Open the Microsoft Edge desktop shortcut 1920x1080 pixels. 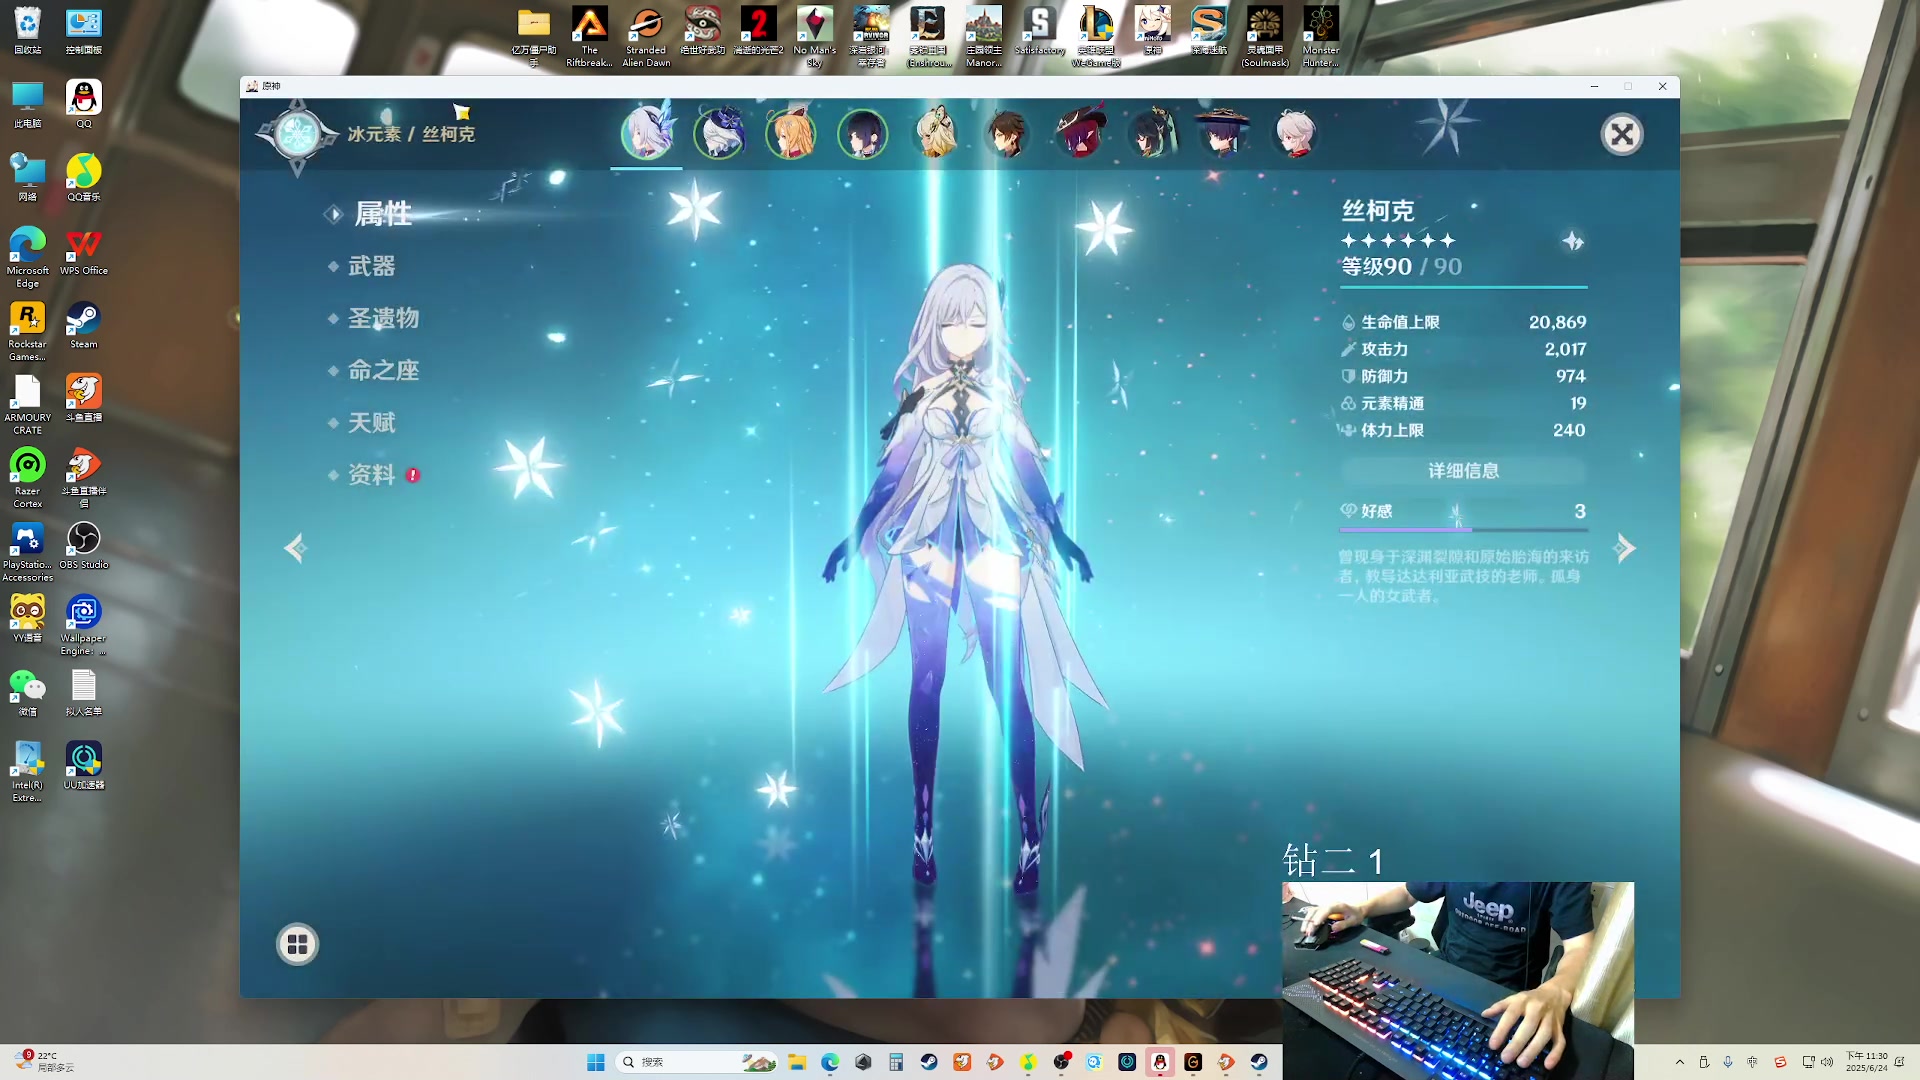28,257
